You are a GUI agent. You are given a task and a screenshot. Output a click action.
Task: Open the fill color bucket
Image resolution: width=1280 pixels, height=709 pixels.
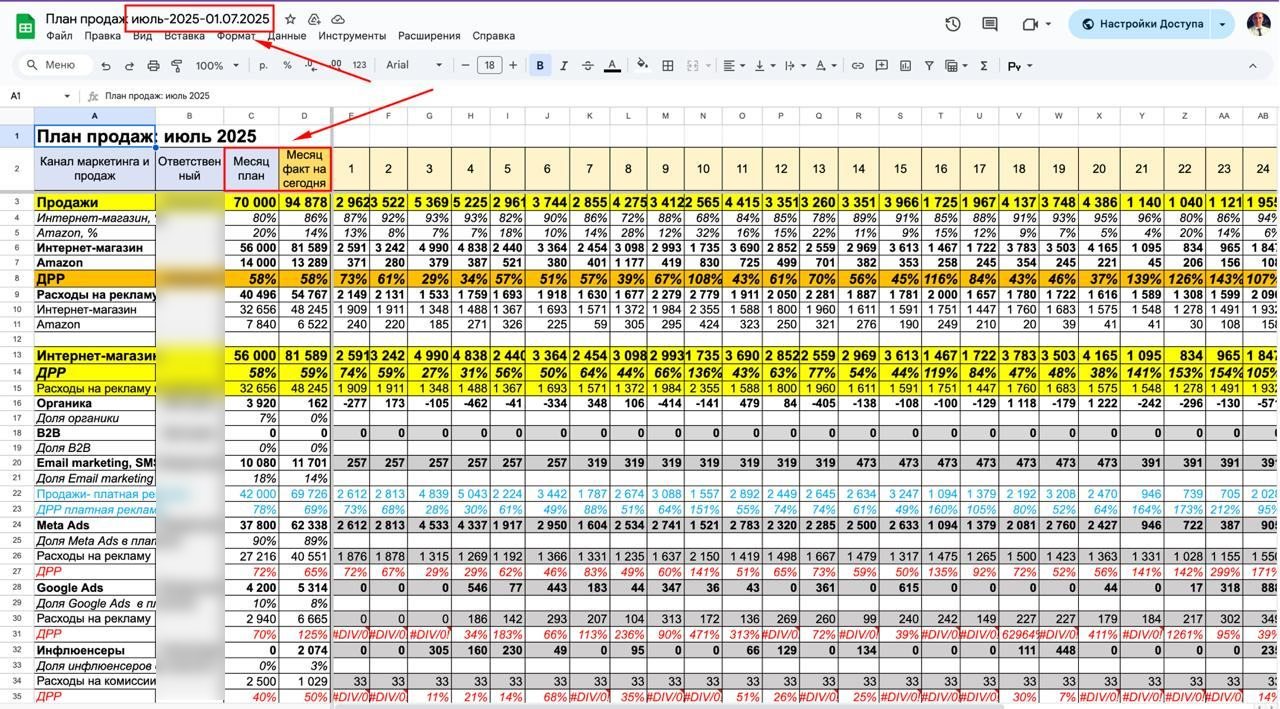pyautogui.click(x=642, y=66)
